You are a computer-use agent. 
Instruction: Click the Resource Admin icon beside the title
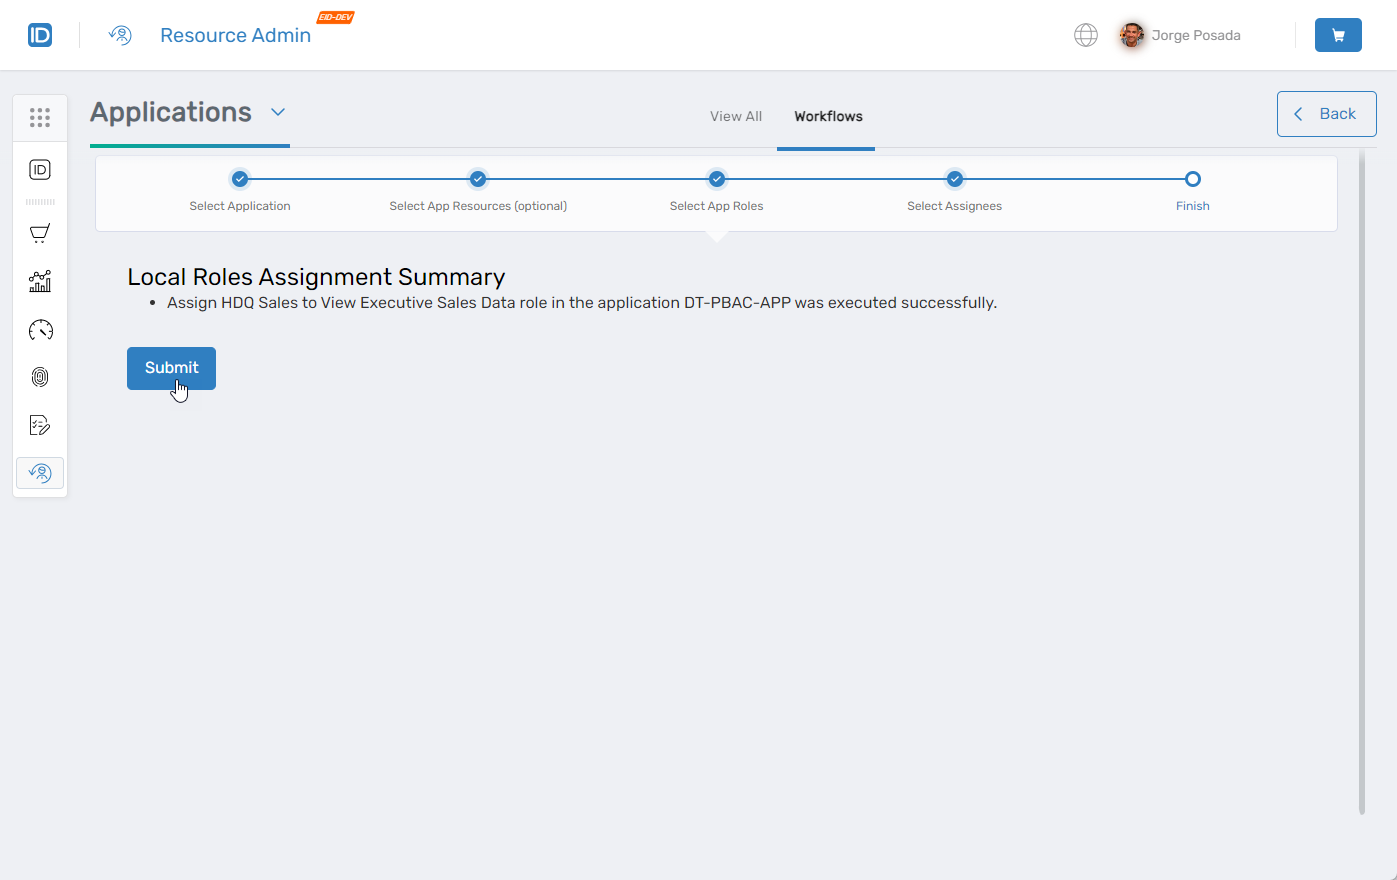coord(120,35)
